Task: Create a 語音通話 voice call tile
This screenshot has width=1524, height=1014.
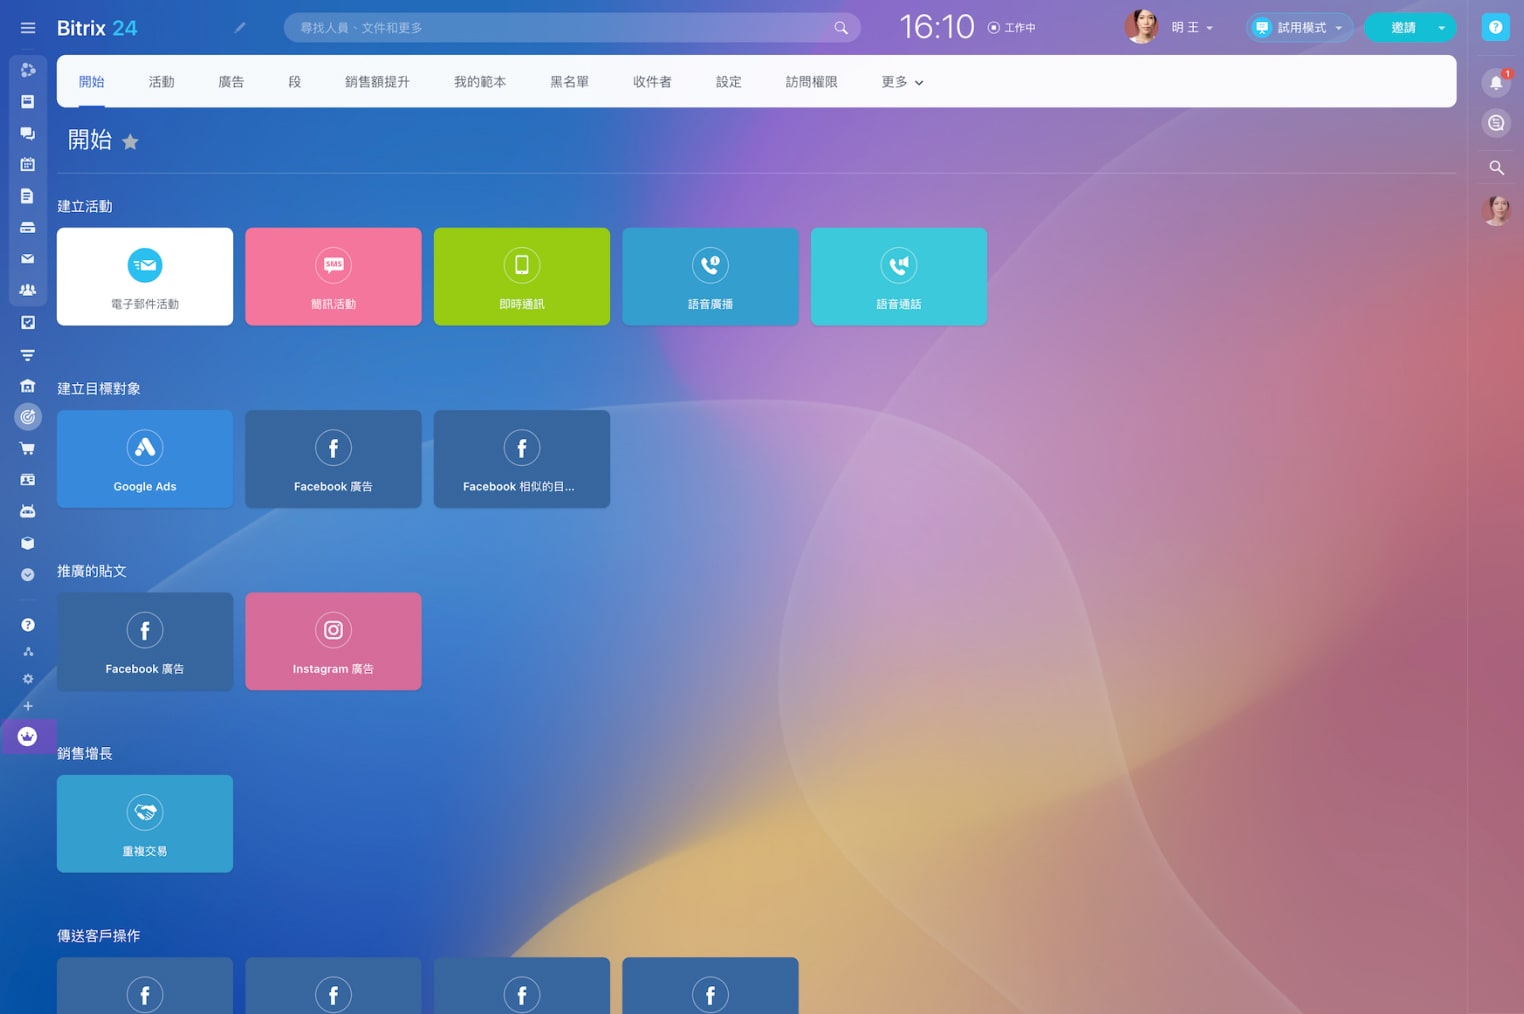Action: click(899, 276)
